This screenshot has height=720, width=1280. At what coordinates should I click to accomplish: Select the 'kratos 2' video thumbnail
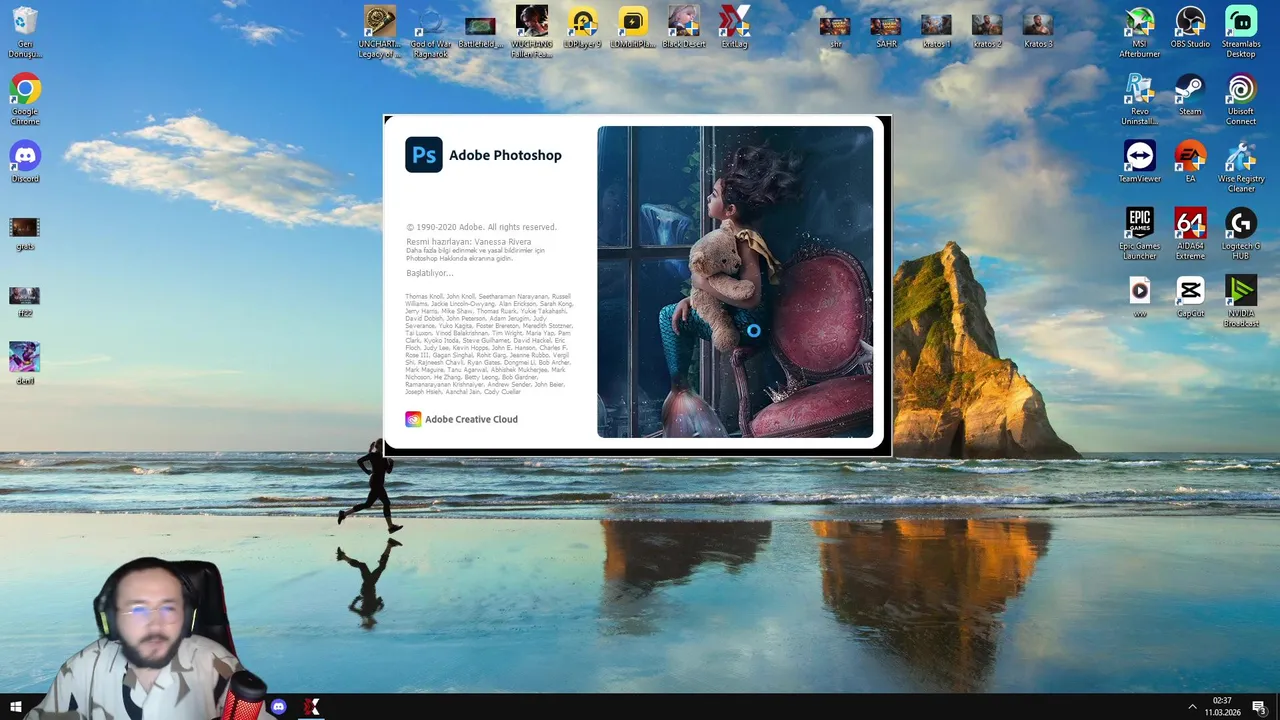[x=987, y=26]
